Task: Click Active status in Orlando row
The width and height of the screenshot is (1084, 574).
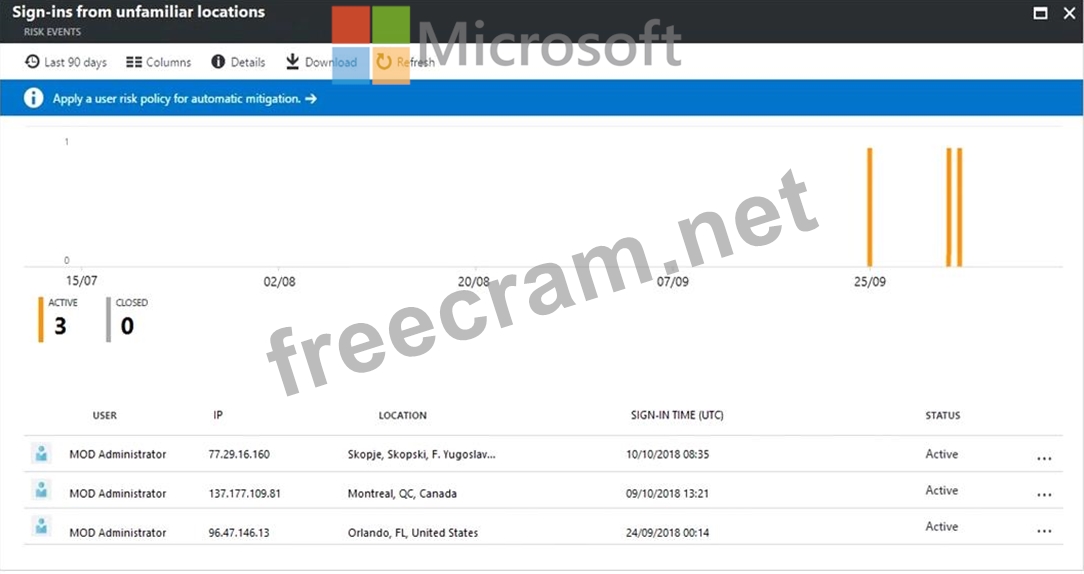Action: (942, 526)
